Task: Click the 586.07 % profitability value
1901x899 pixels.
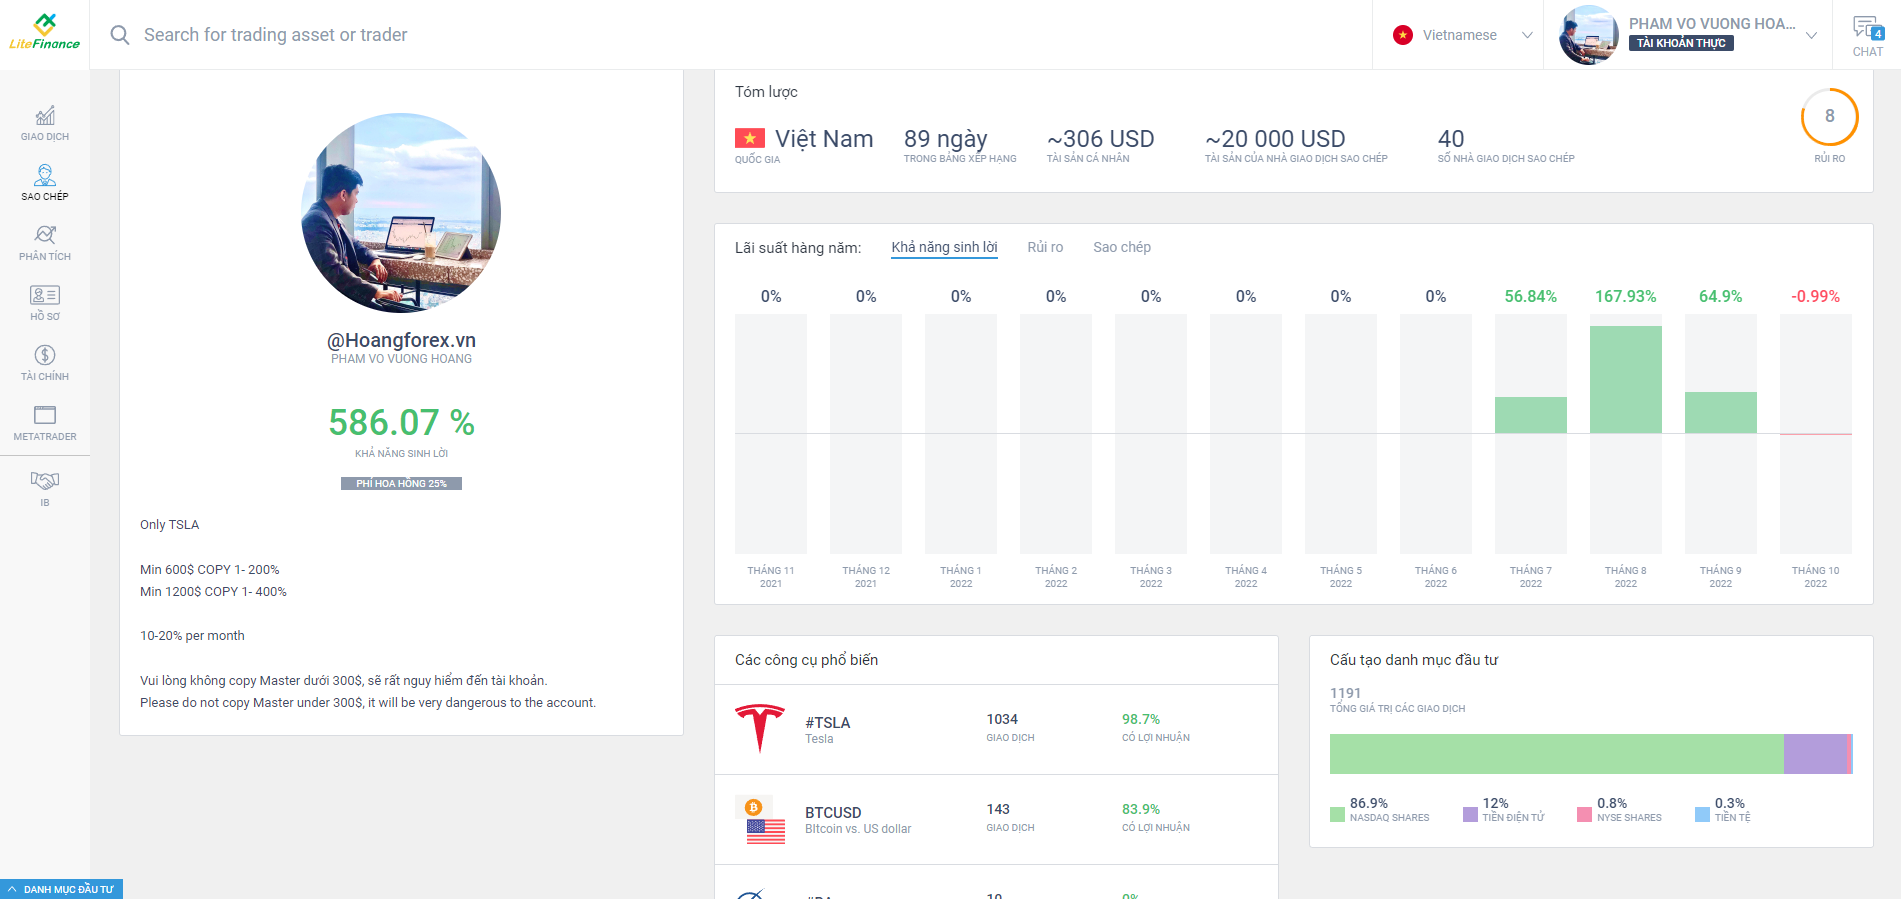Action: pos(401,422)
